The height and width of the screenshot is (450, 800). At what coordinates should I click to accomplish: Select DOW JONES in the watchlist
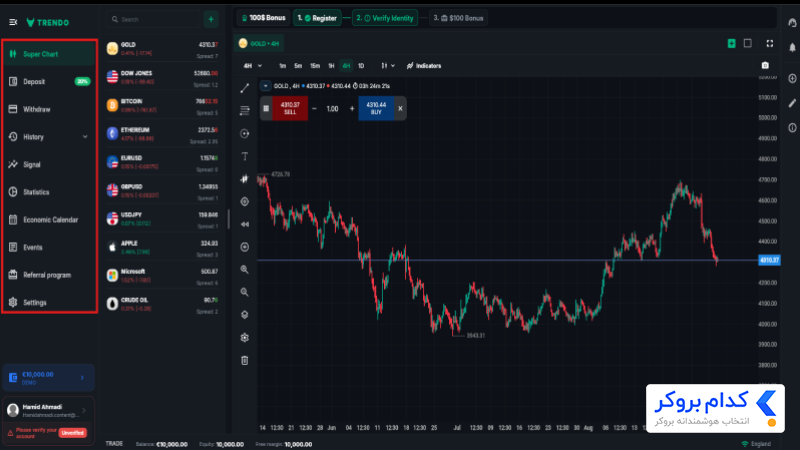(162, 77)
